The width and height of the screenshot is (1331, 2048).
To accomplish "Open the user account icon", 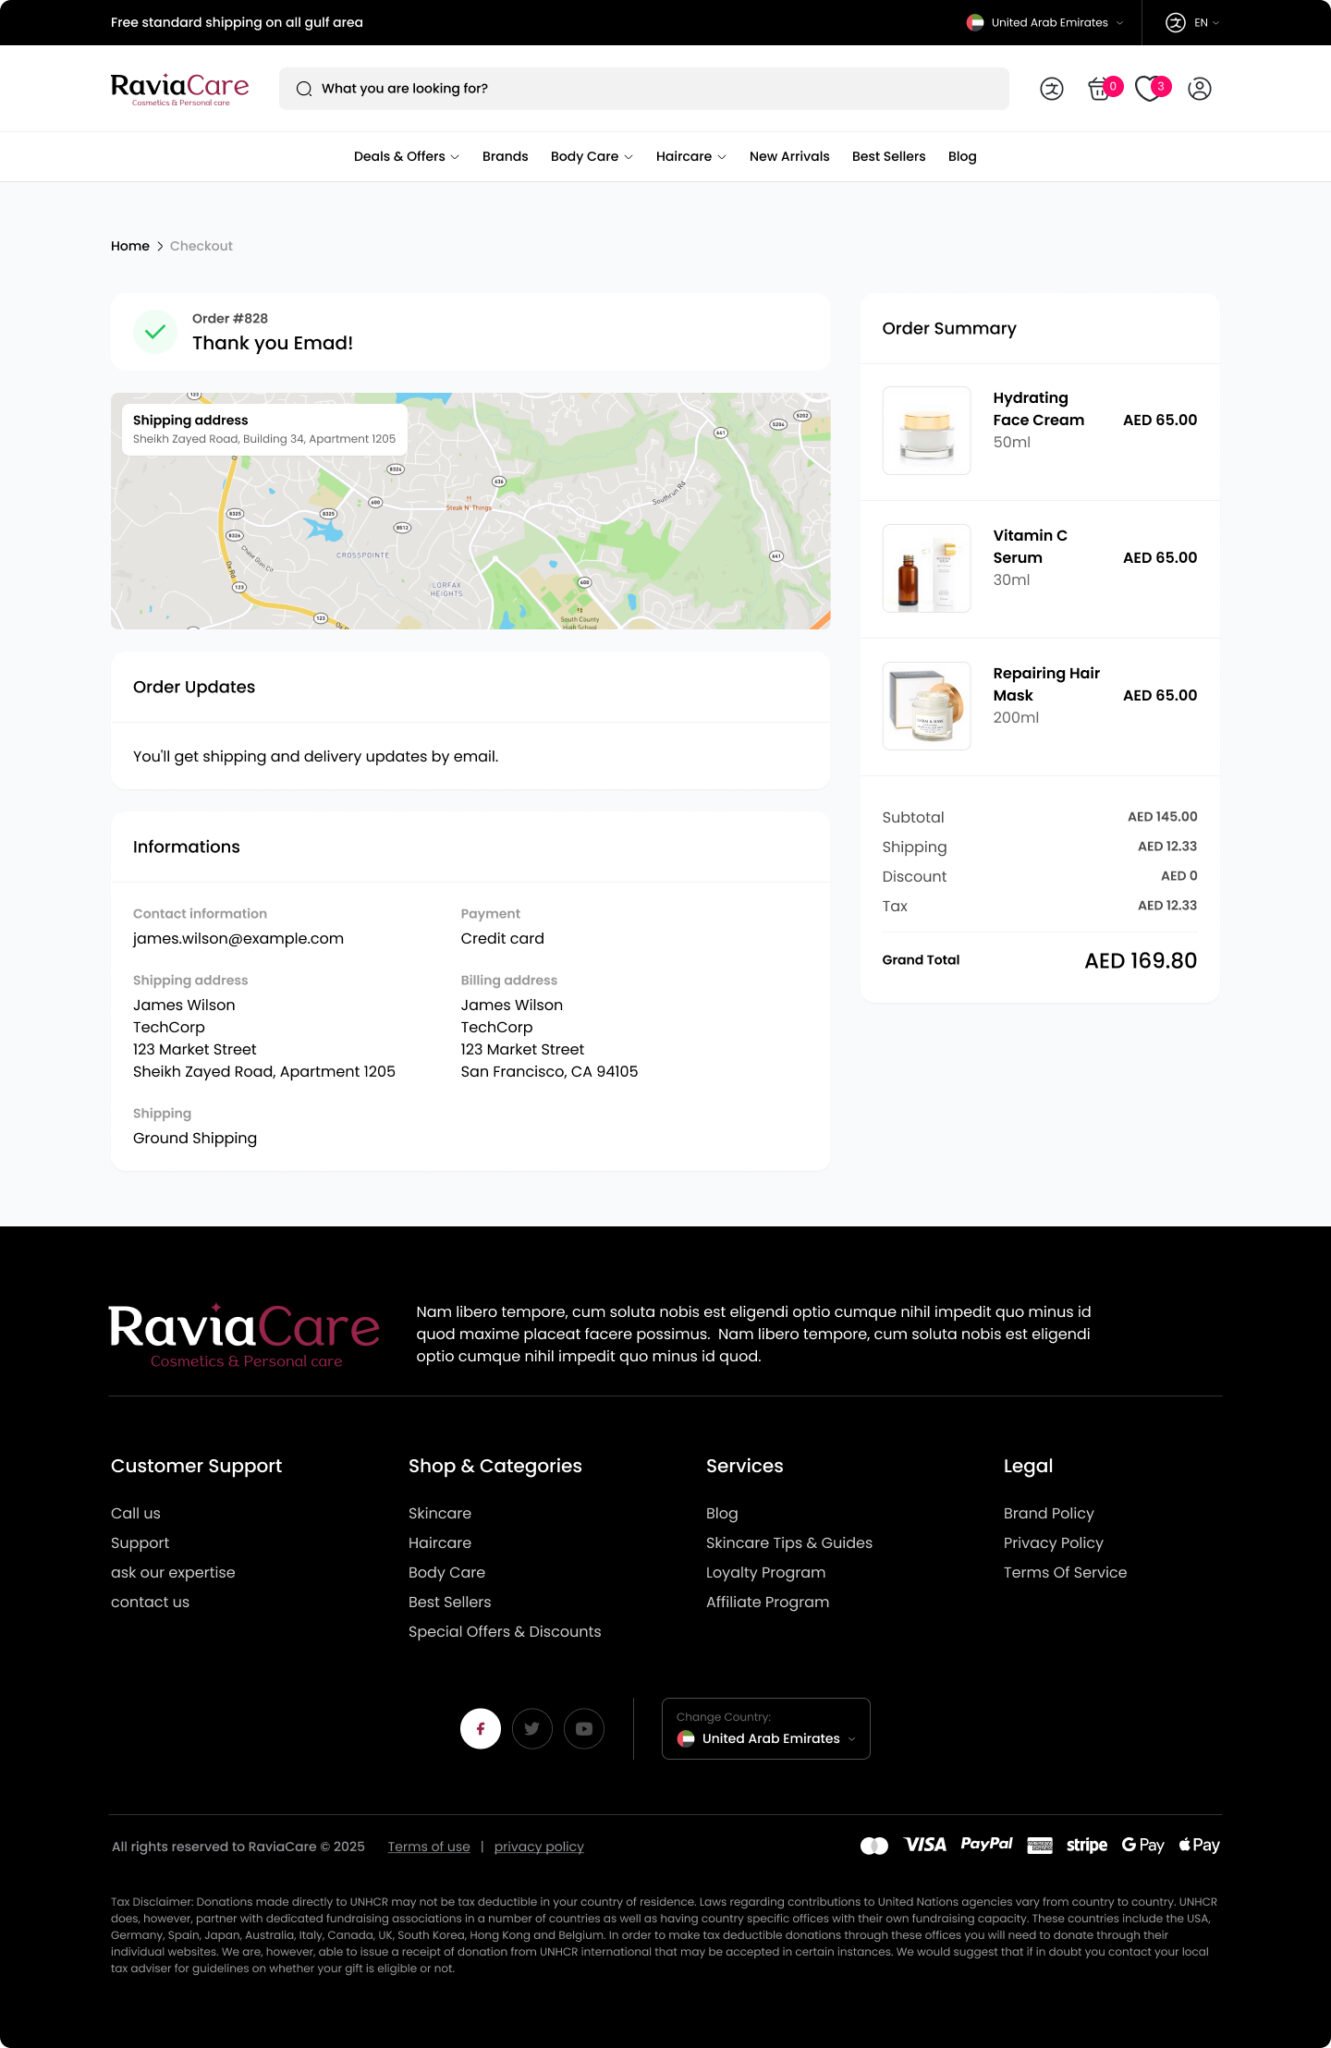I will tap(1199, 89).
